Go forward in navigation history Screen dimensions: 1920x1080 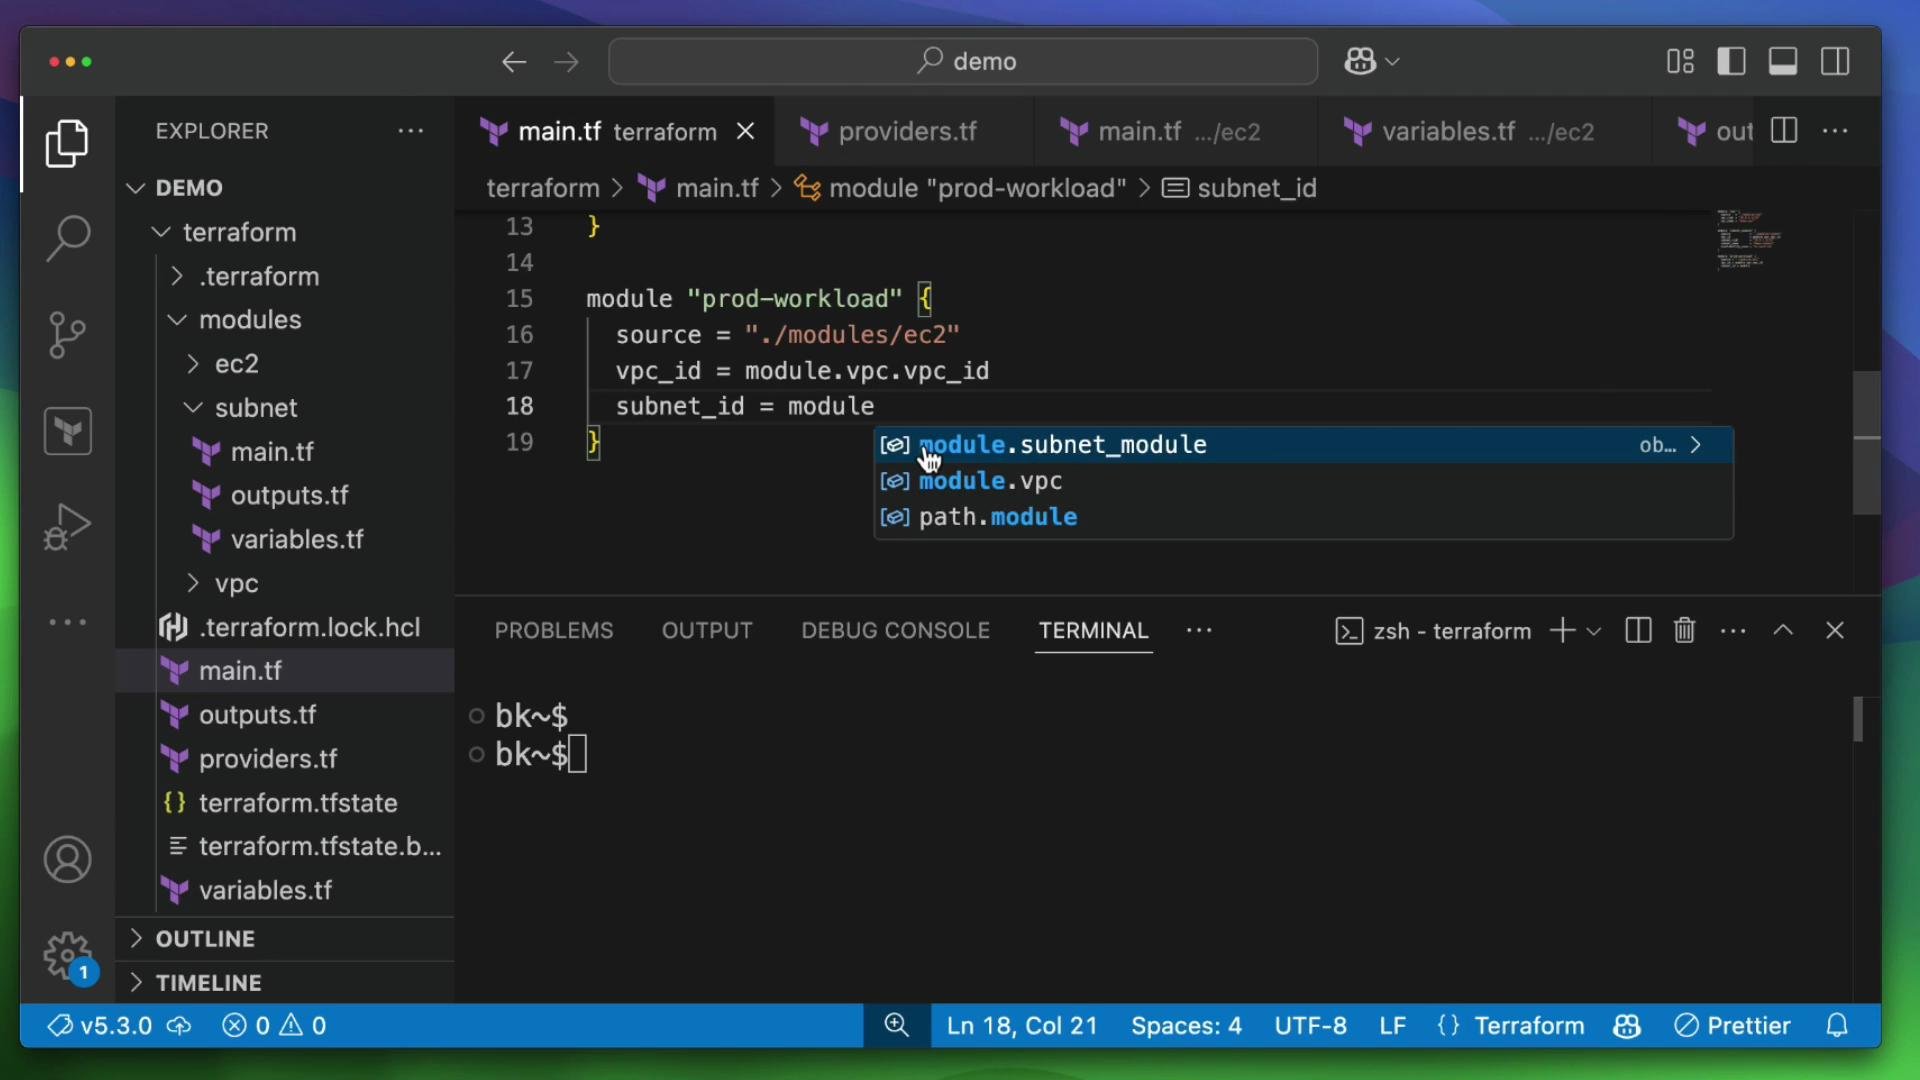(567, 62)
